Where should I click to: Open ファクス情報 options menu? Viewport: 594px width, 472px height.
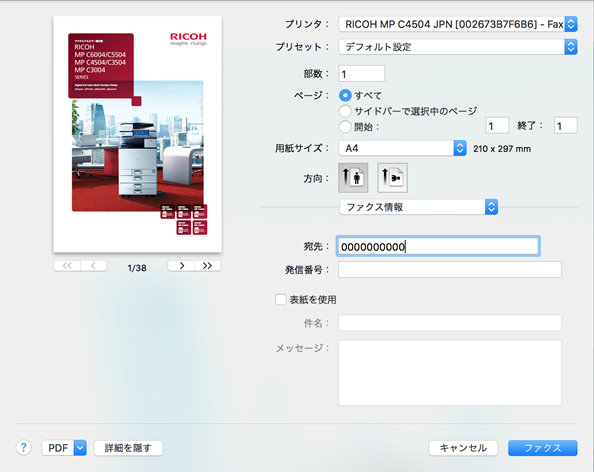(x=418, y=207)
